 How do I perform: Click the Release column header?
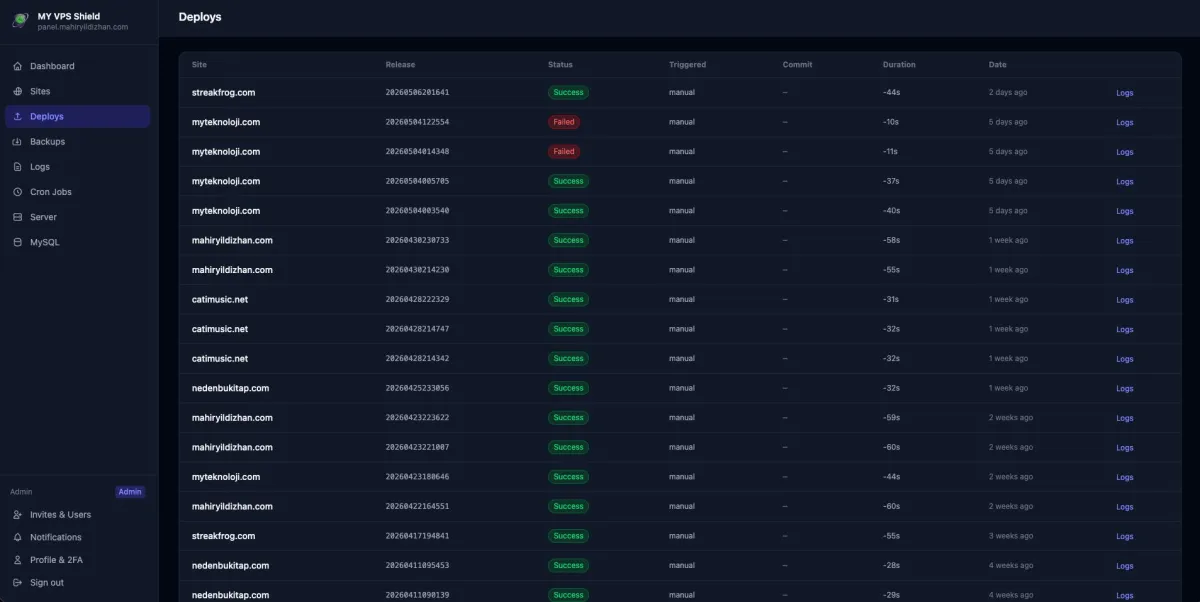pos(400,65)
